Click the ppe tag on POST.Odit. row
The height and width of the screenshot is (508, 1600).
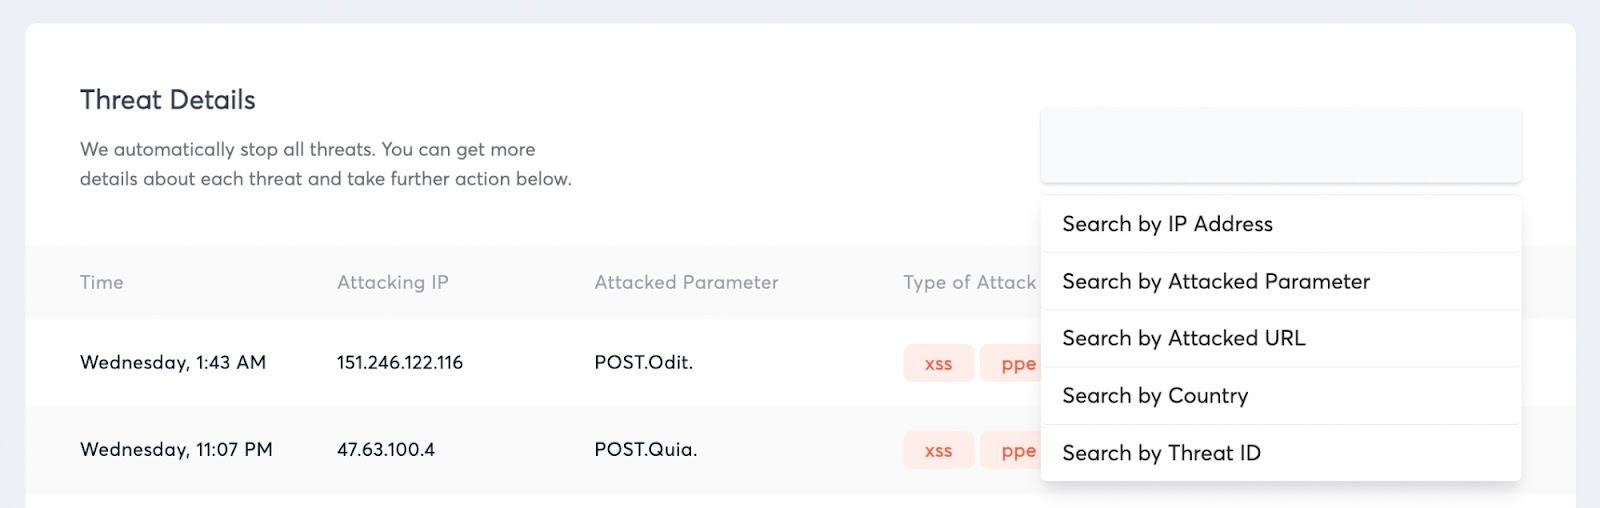point(1012,364)
